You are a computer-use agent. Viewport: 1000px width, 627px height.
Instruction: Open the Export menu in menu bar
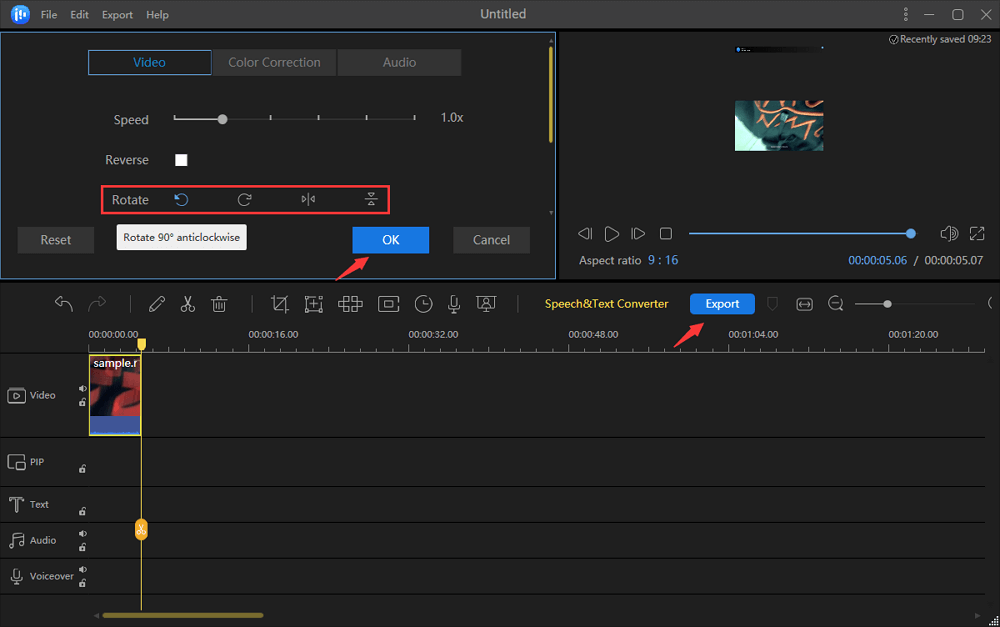coord(117,15)
